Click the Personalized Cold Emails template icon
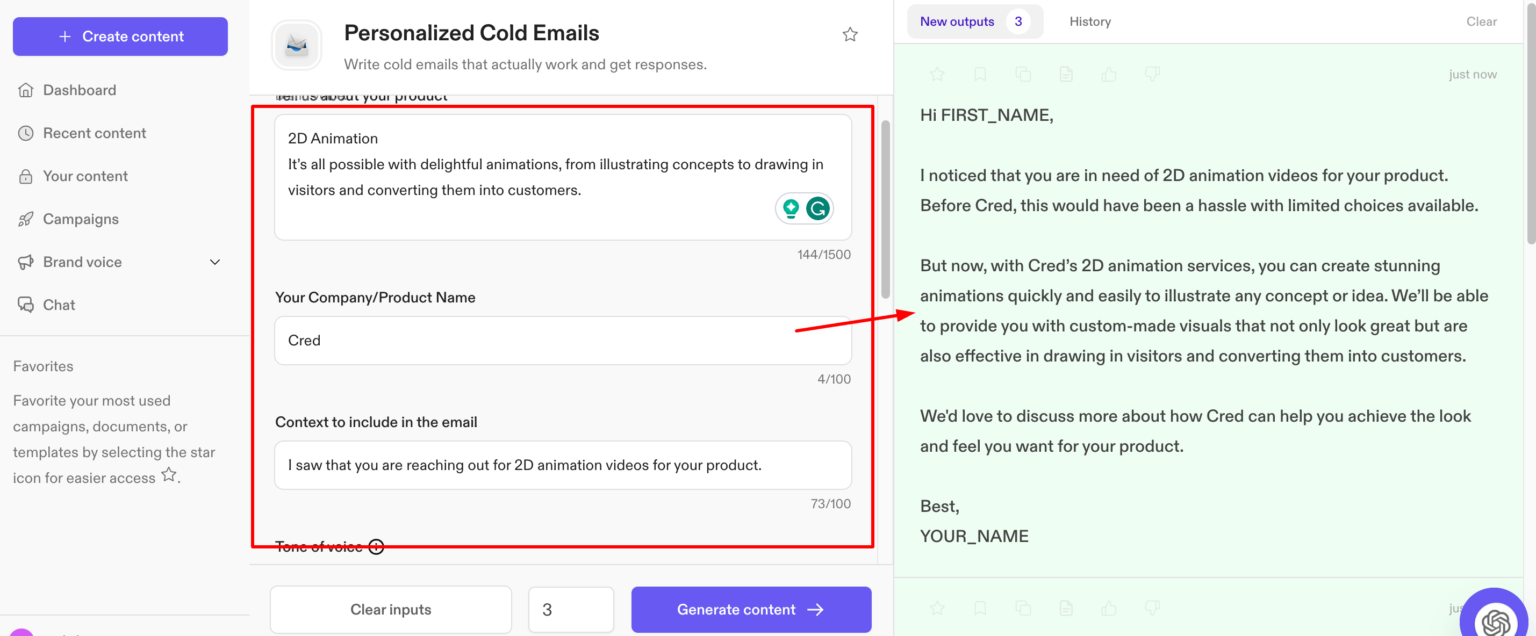Viewport: 1536px width, 636px height. [297, 45]
